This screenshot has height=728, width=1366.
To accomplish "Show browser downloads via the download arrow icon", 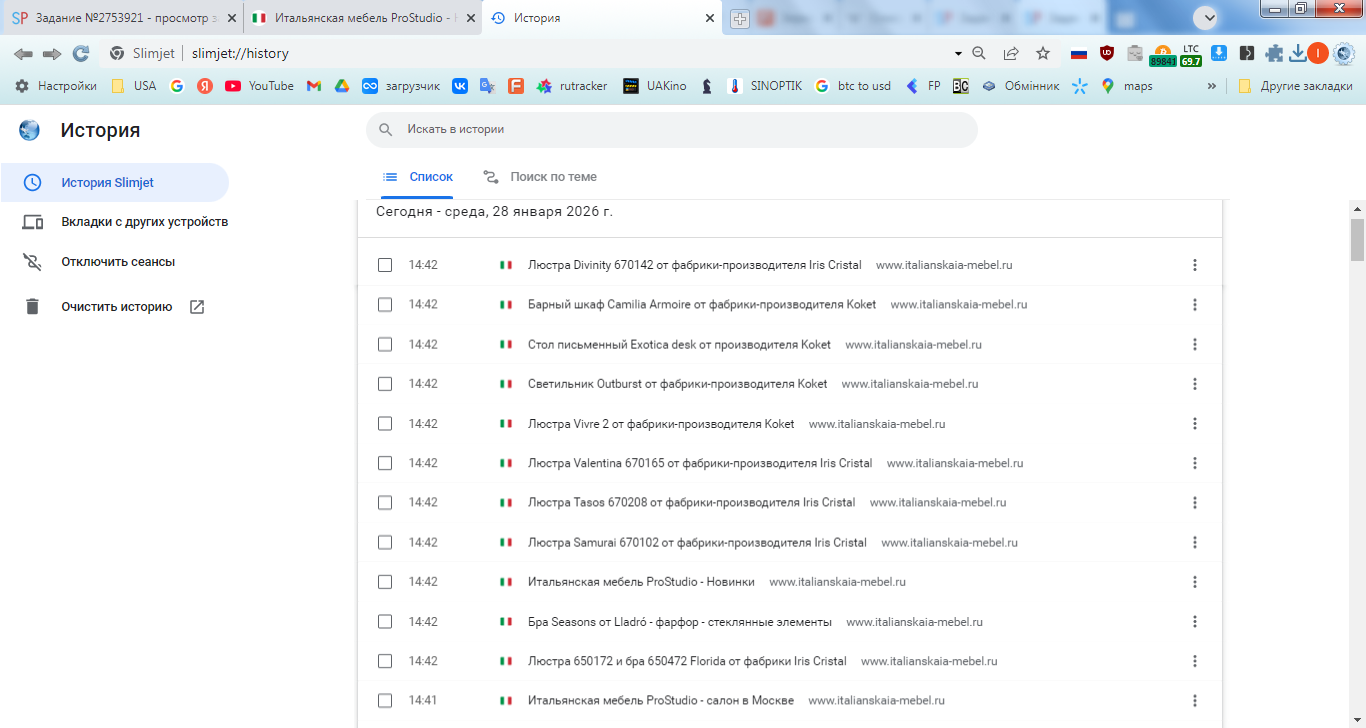I will click(x=1298, y=53).
